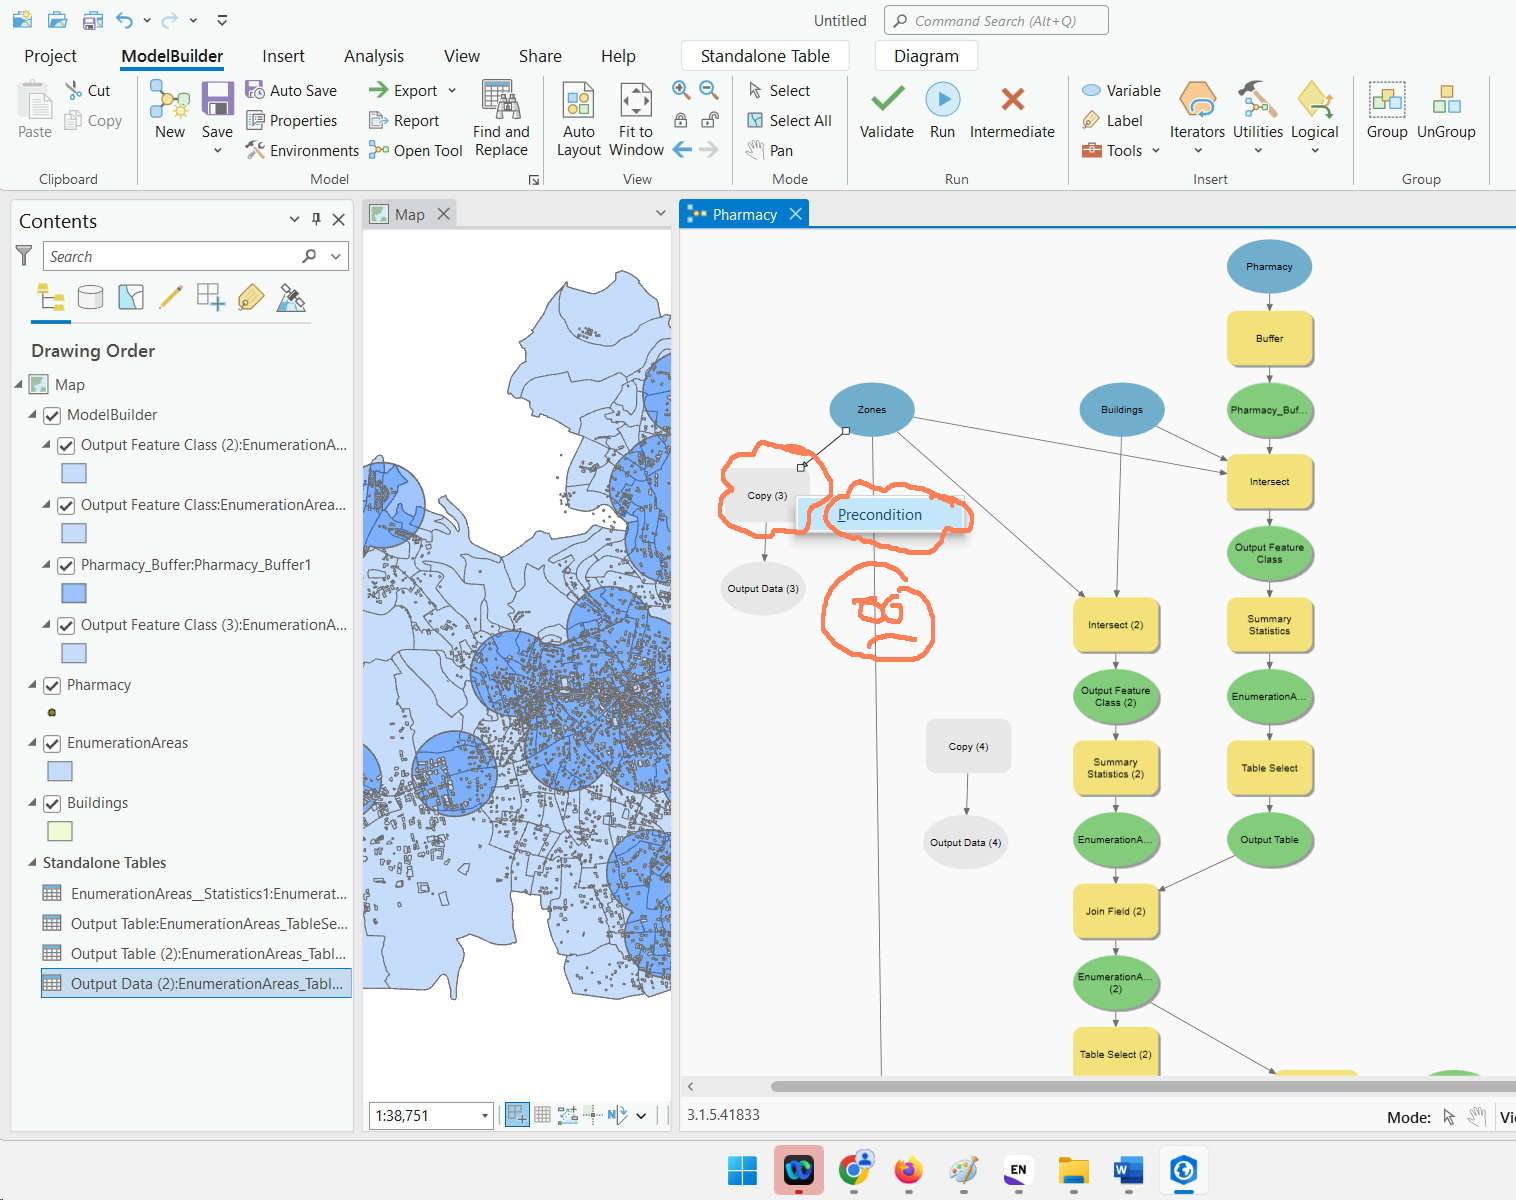This screenshot has height=1200, width=1516.
Task: Select Fit to Window icon
Action: (636, 100)
